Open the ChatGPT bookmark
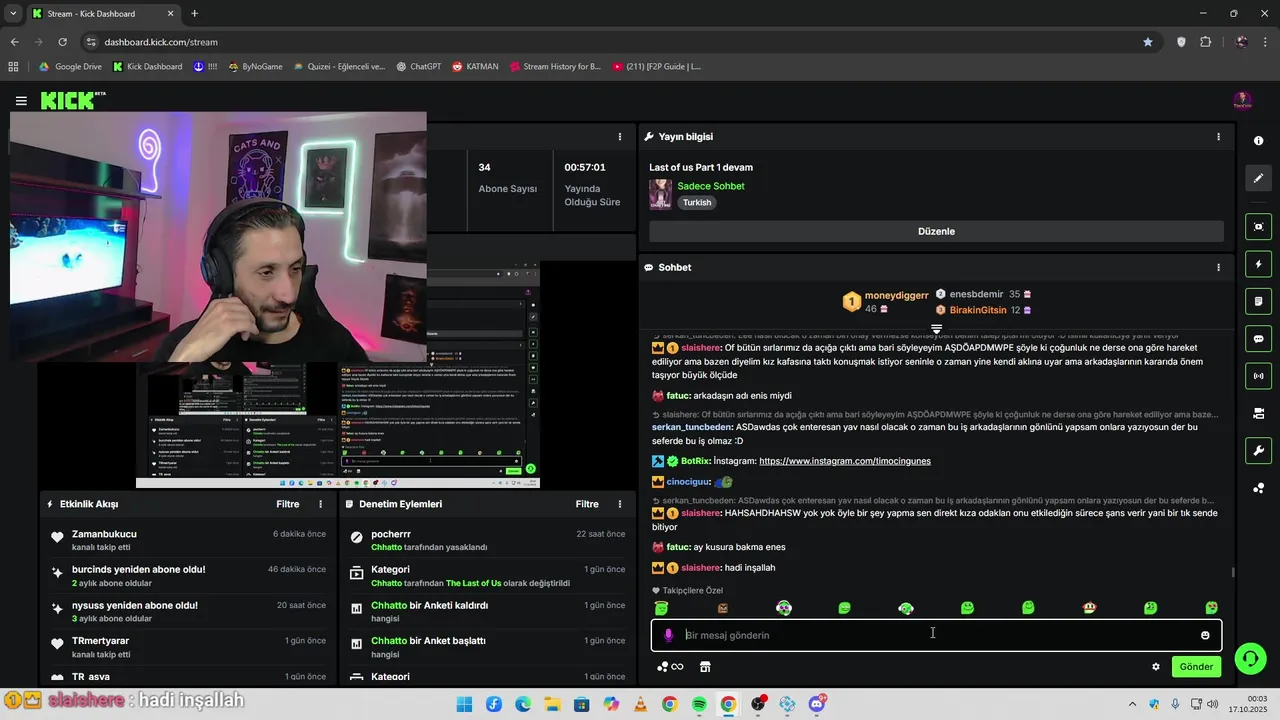Viewport: 1280px width, 720px height. coord(418,67)
